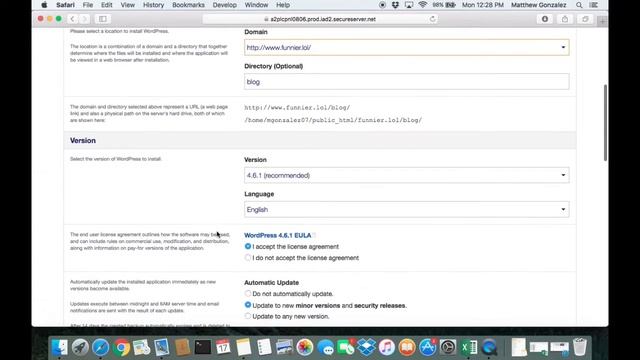
Task: Open FaceTime from the Dock
Action: (x=346, y=347)
